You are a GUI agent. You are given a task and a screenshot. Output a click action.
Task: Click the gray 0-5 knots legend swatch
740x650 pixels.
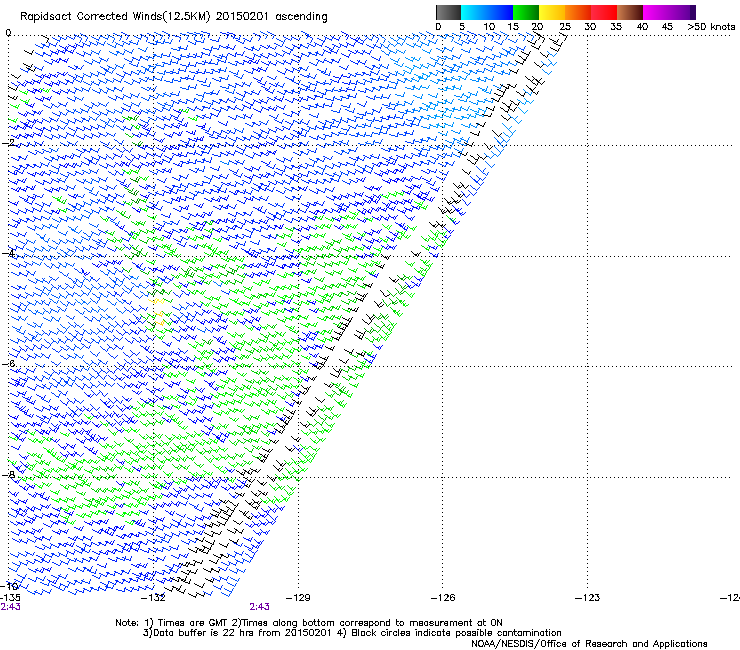(x=448, y=12)
